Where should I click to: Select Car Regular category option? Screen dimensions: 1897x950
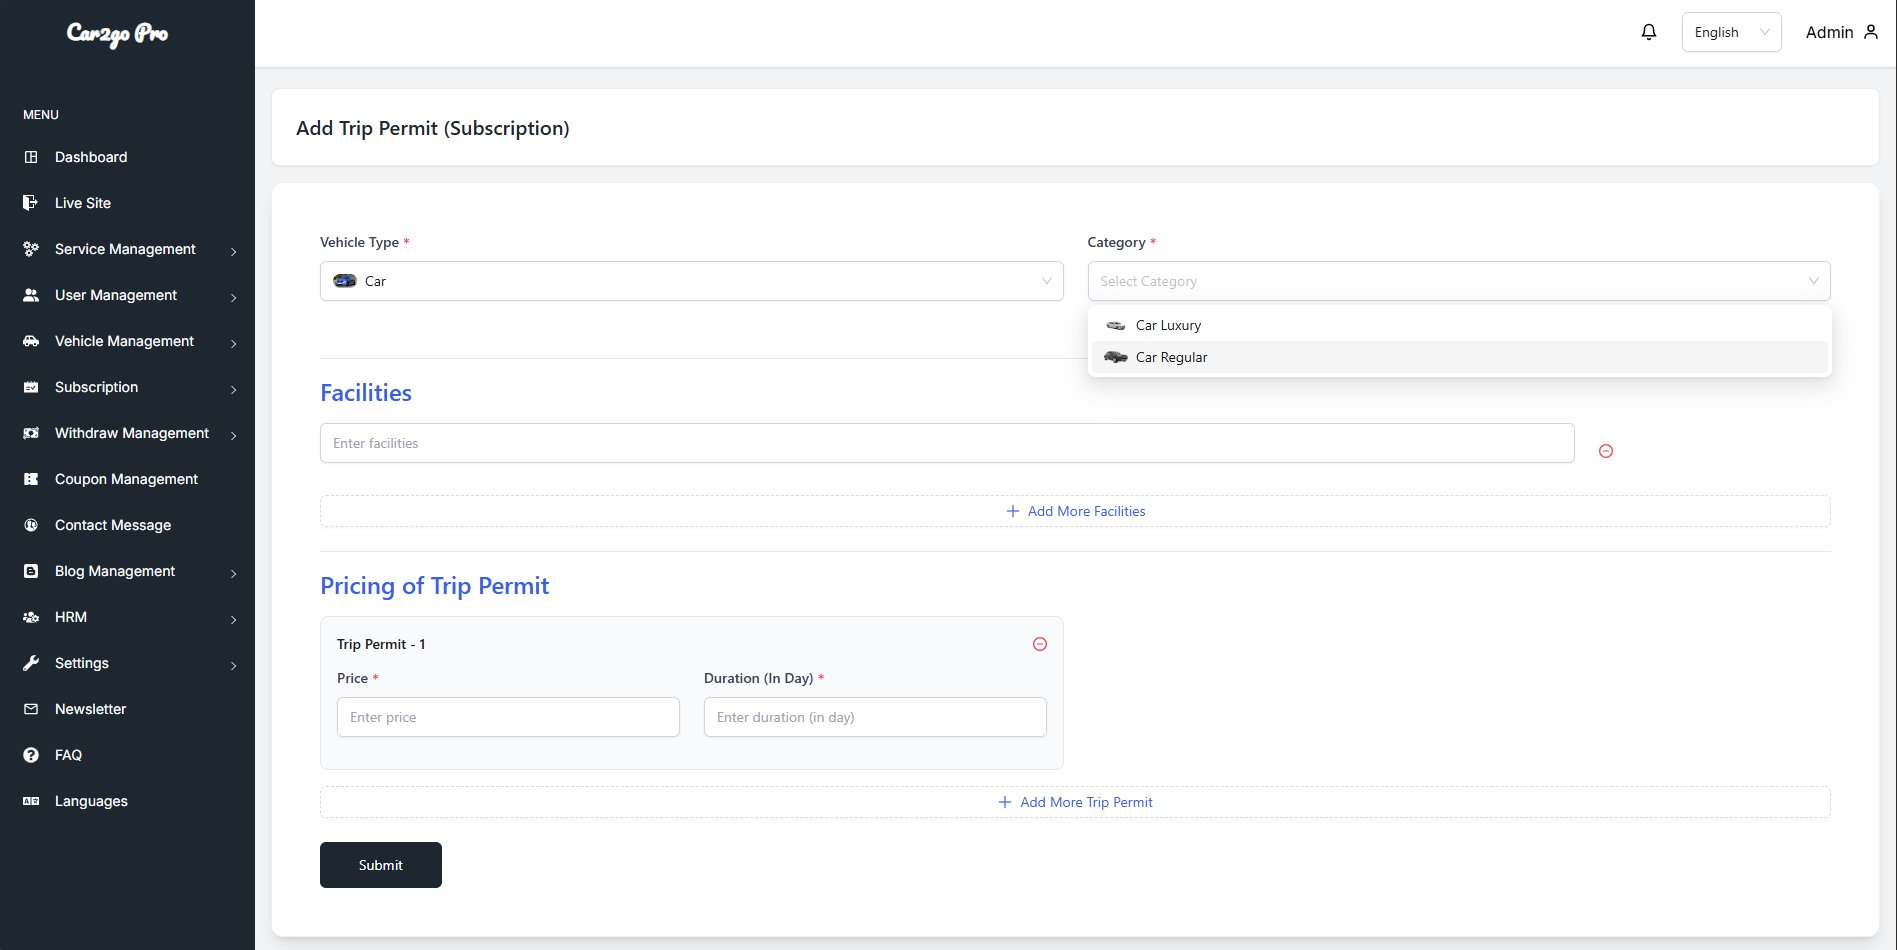(x=1459, y=357)
